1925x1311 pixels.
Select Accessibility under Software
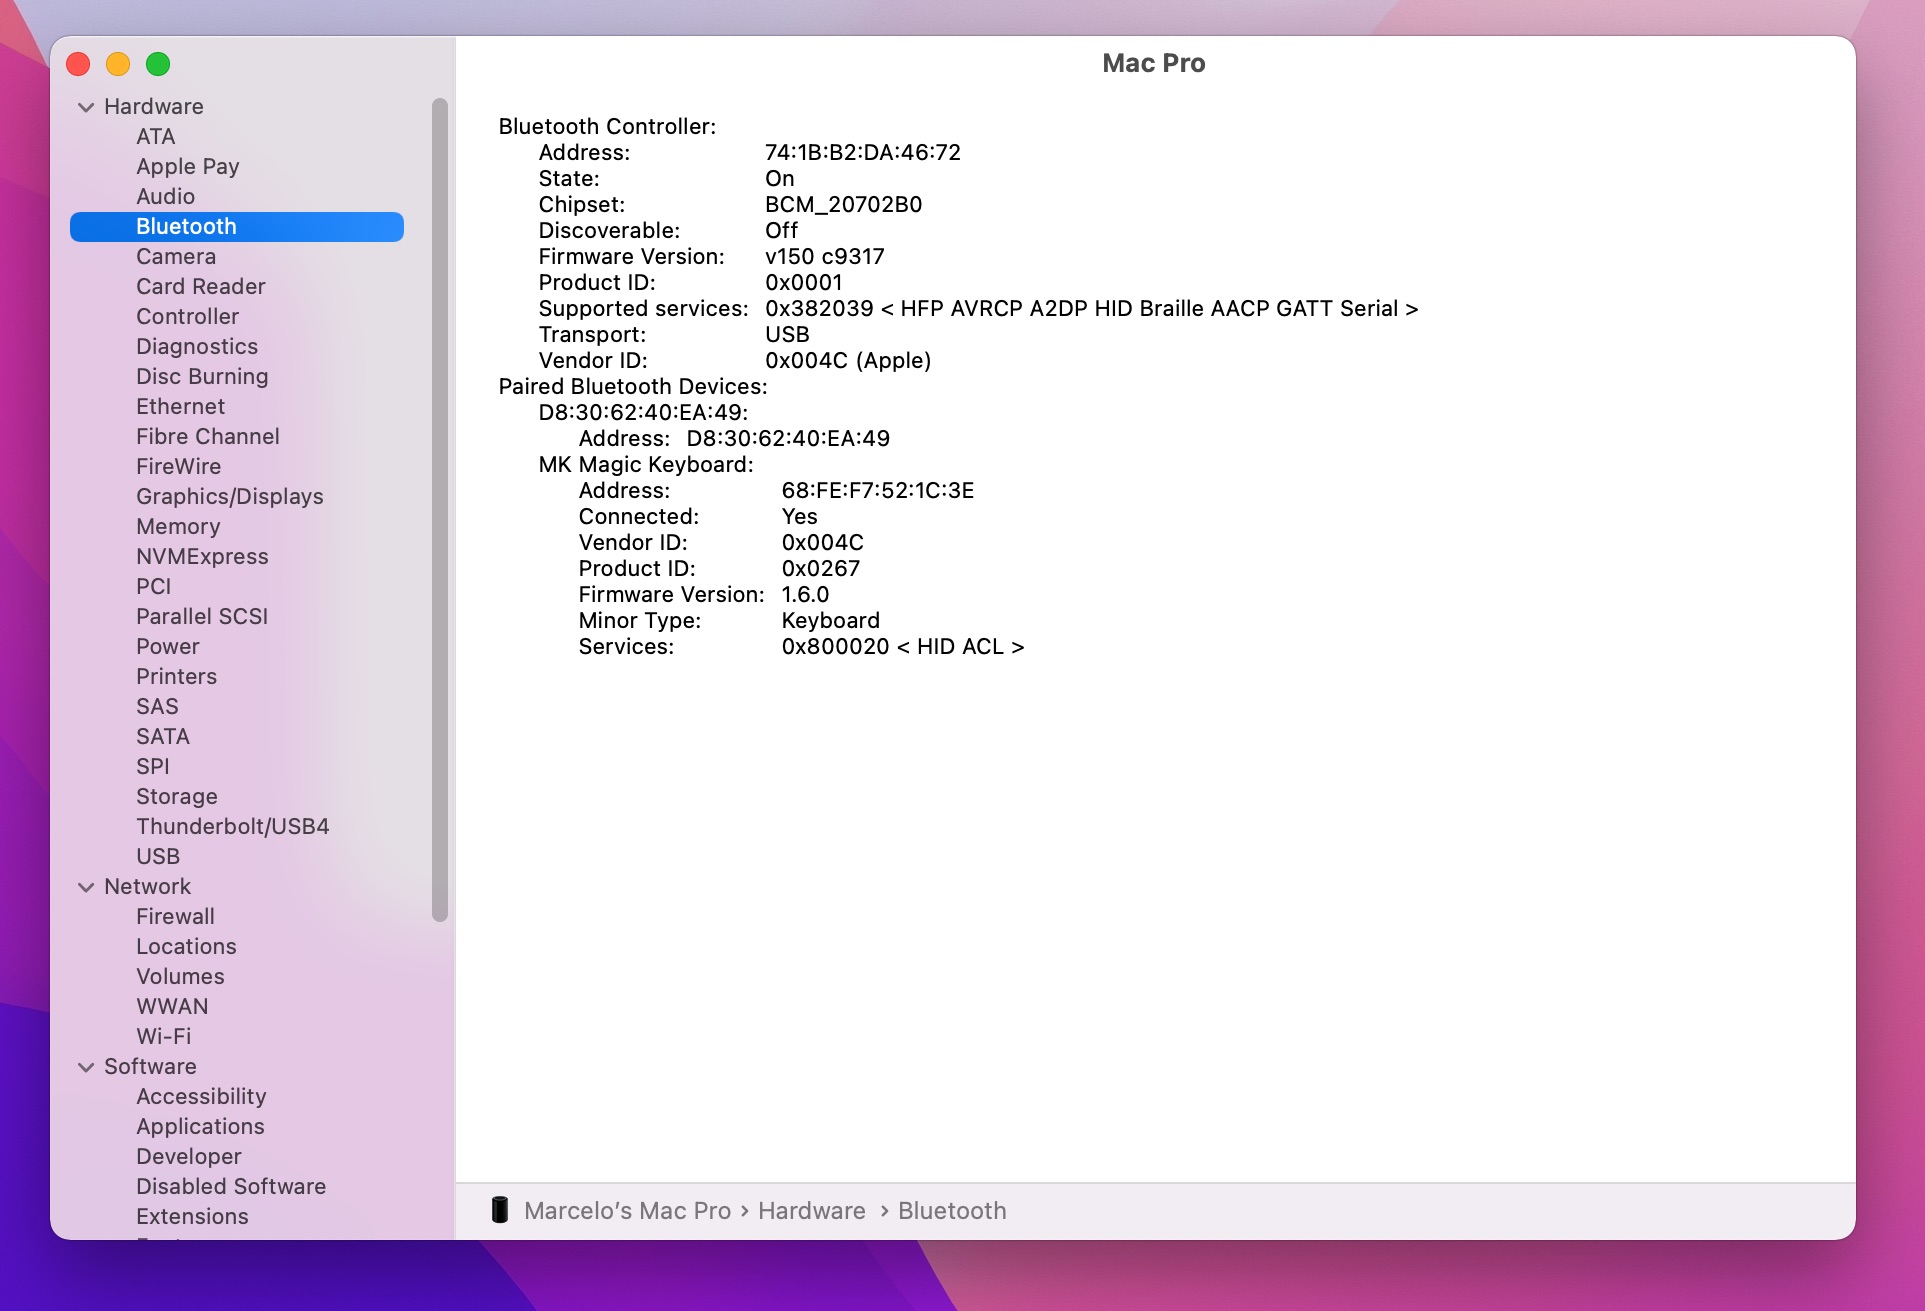click(x=201, y=1097)
